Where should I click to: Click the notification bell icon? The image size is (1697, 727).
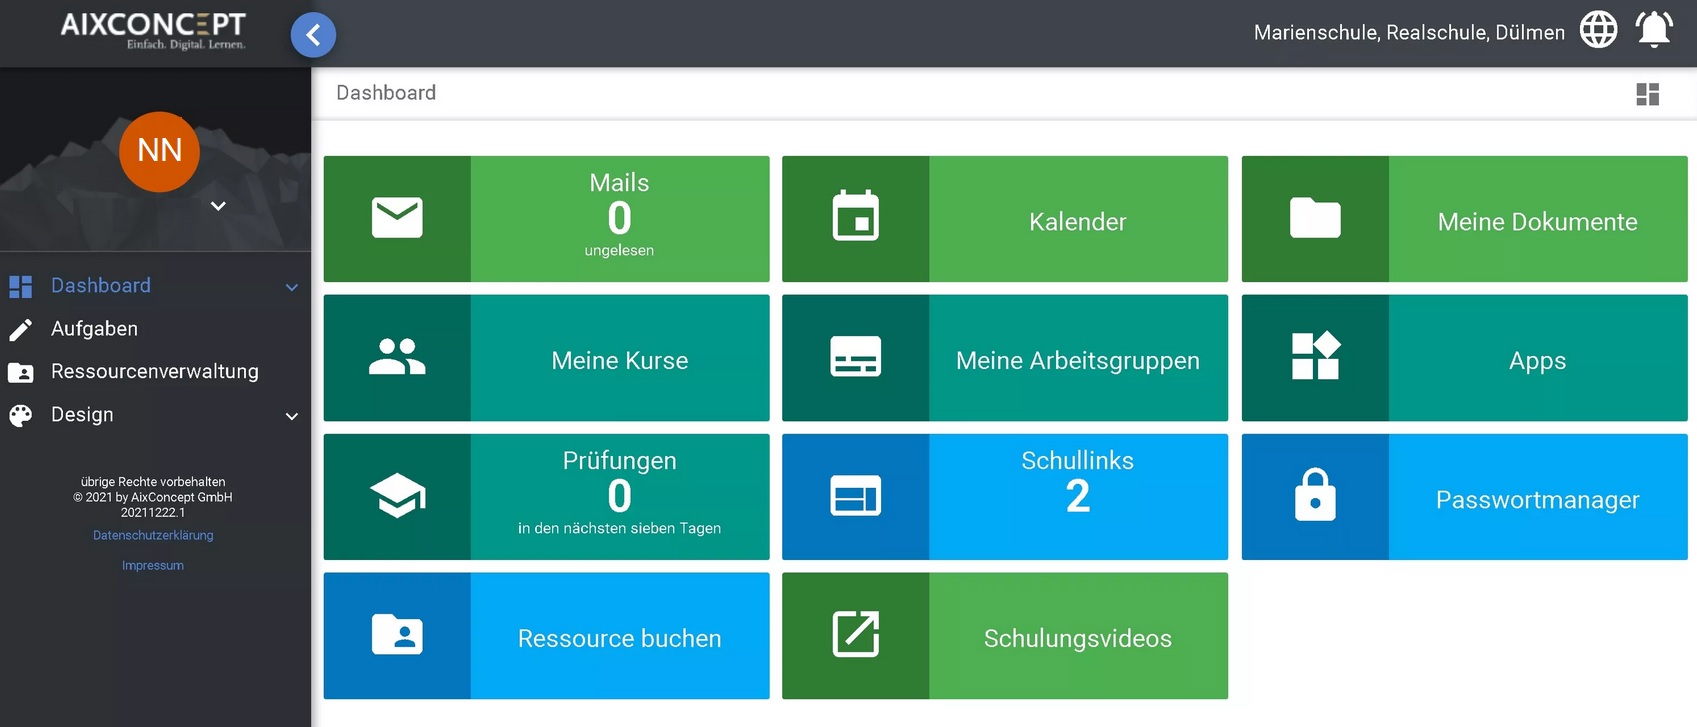pos(1653,30)
